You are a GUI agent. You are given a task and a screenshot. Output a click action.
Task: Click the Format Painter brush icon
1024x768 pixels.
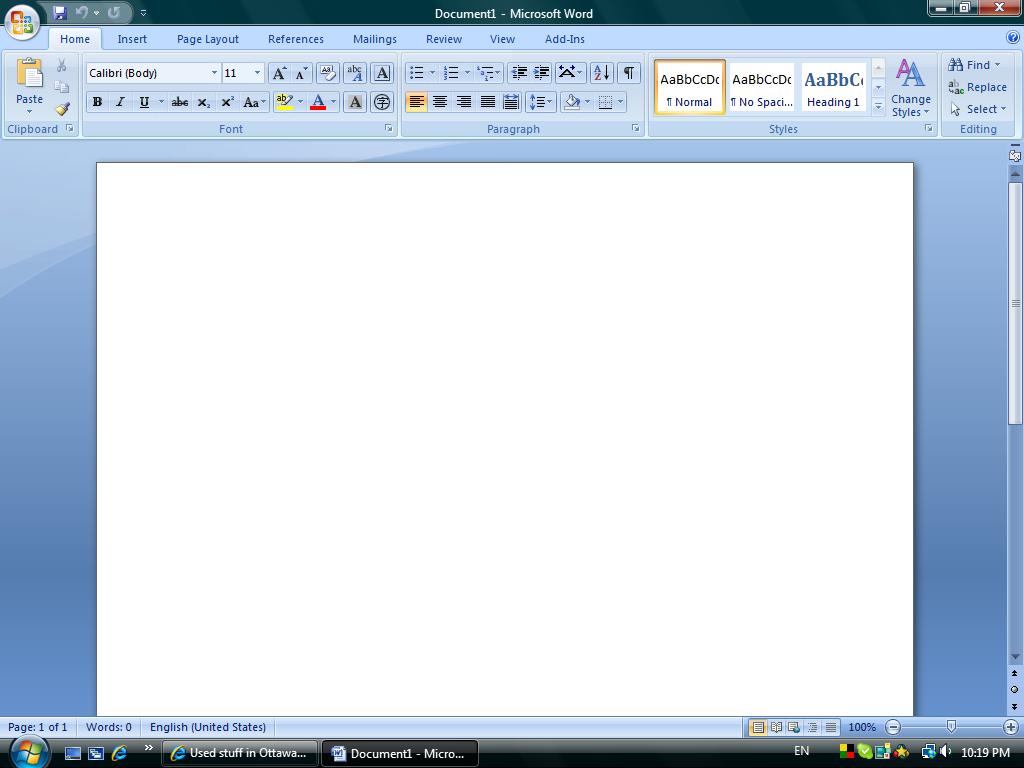tap(62, 109)
